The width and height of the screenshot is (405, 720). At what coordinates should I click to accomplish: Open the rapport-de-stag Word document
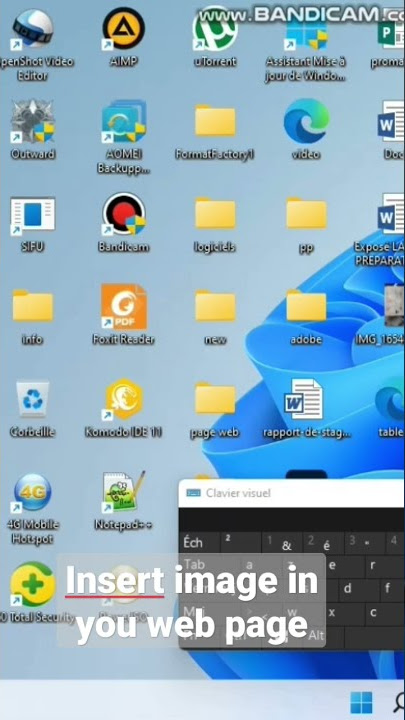[304, 399]
